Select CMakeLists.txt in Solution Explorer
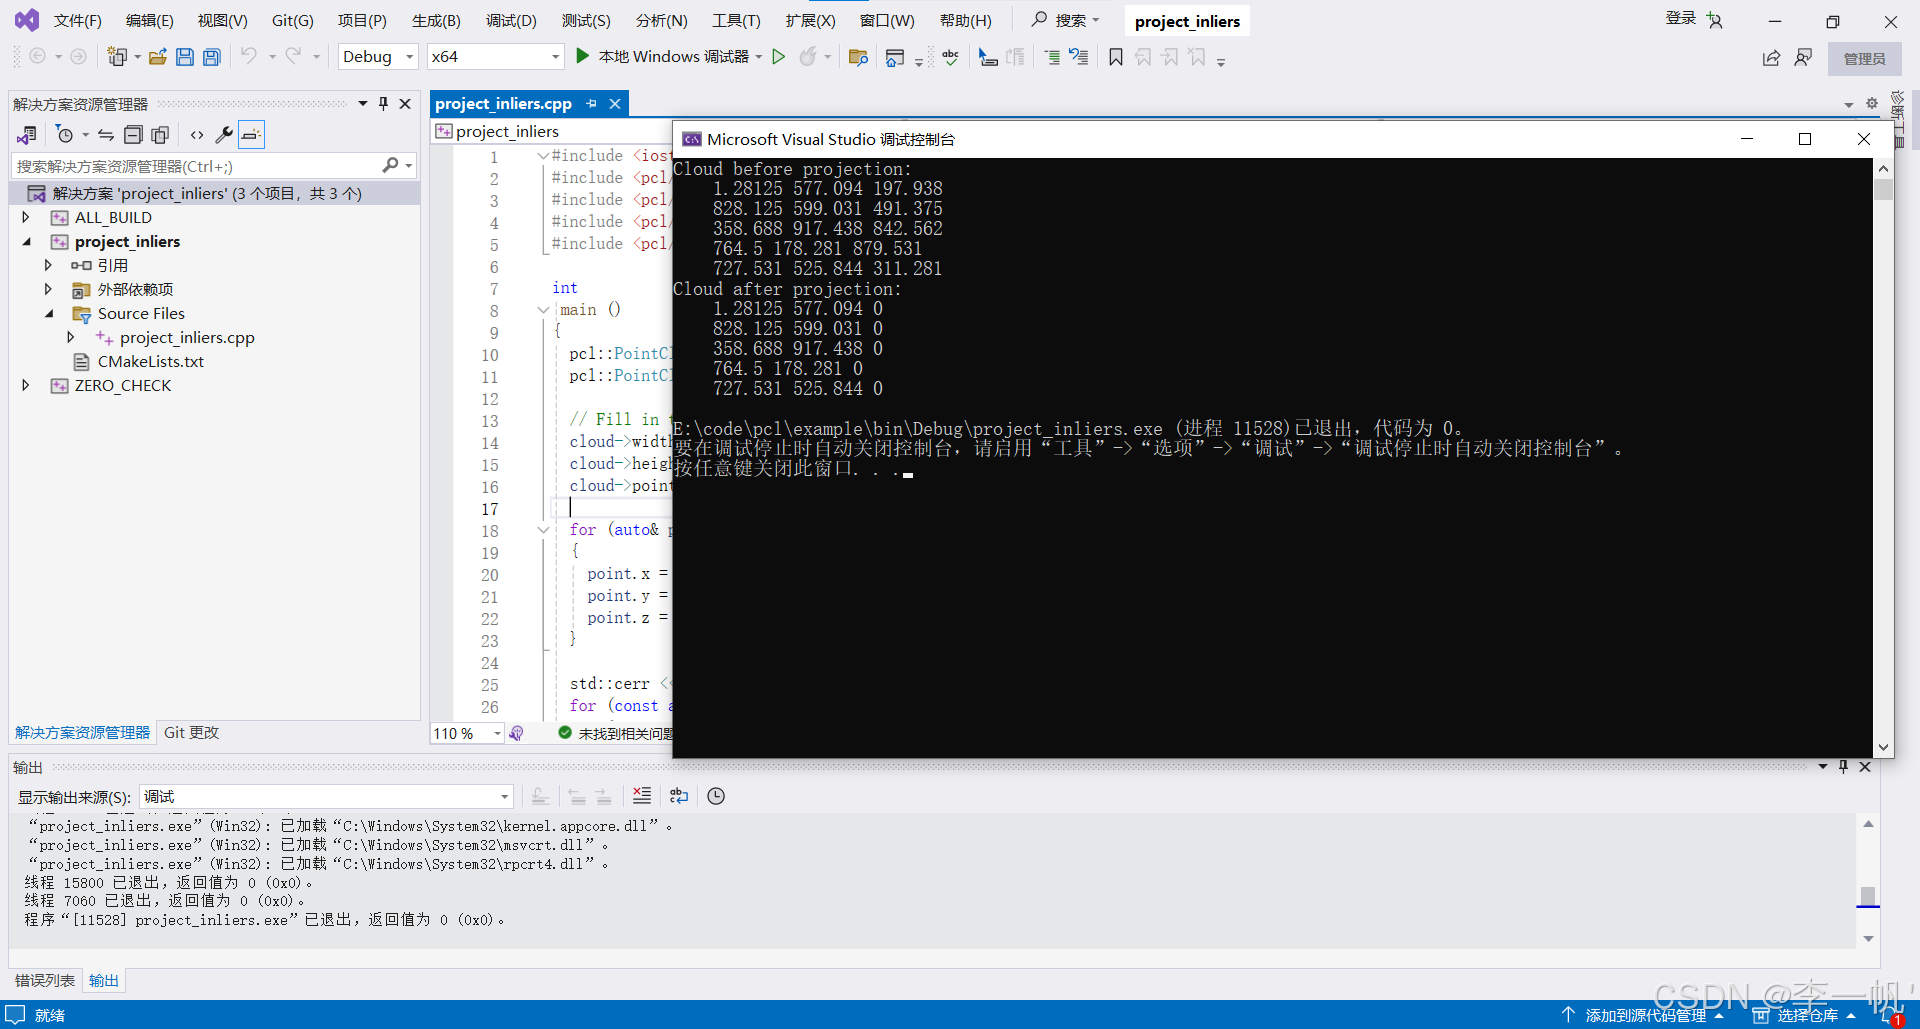The height and width of the screenshot is (1029, 1920). [150, 361]
